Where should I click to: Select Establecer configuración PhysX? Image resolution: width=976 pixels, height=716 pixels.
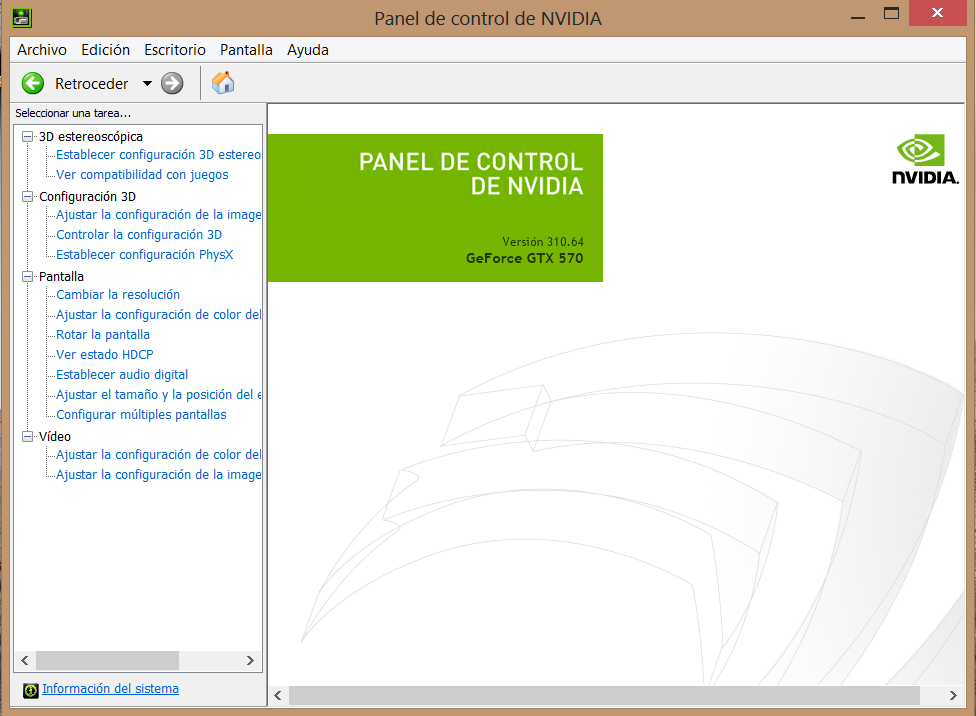[144, 255]
